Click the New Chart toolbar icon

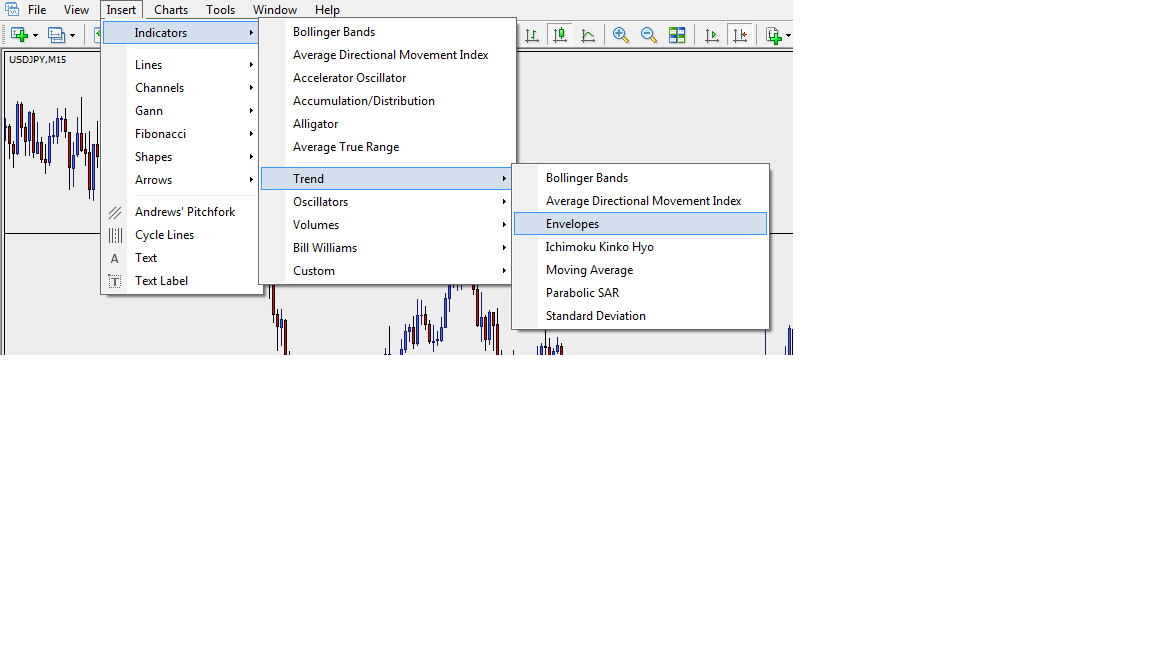click(19, 35)
